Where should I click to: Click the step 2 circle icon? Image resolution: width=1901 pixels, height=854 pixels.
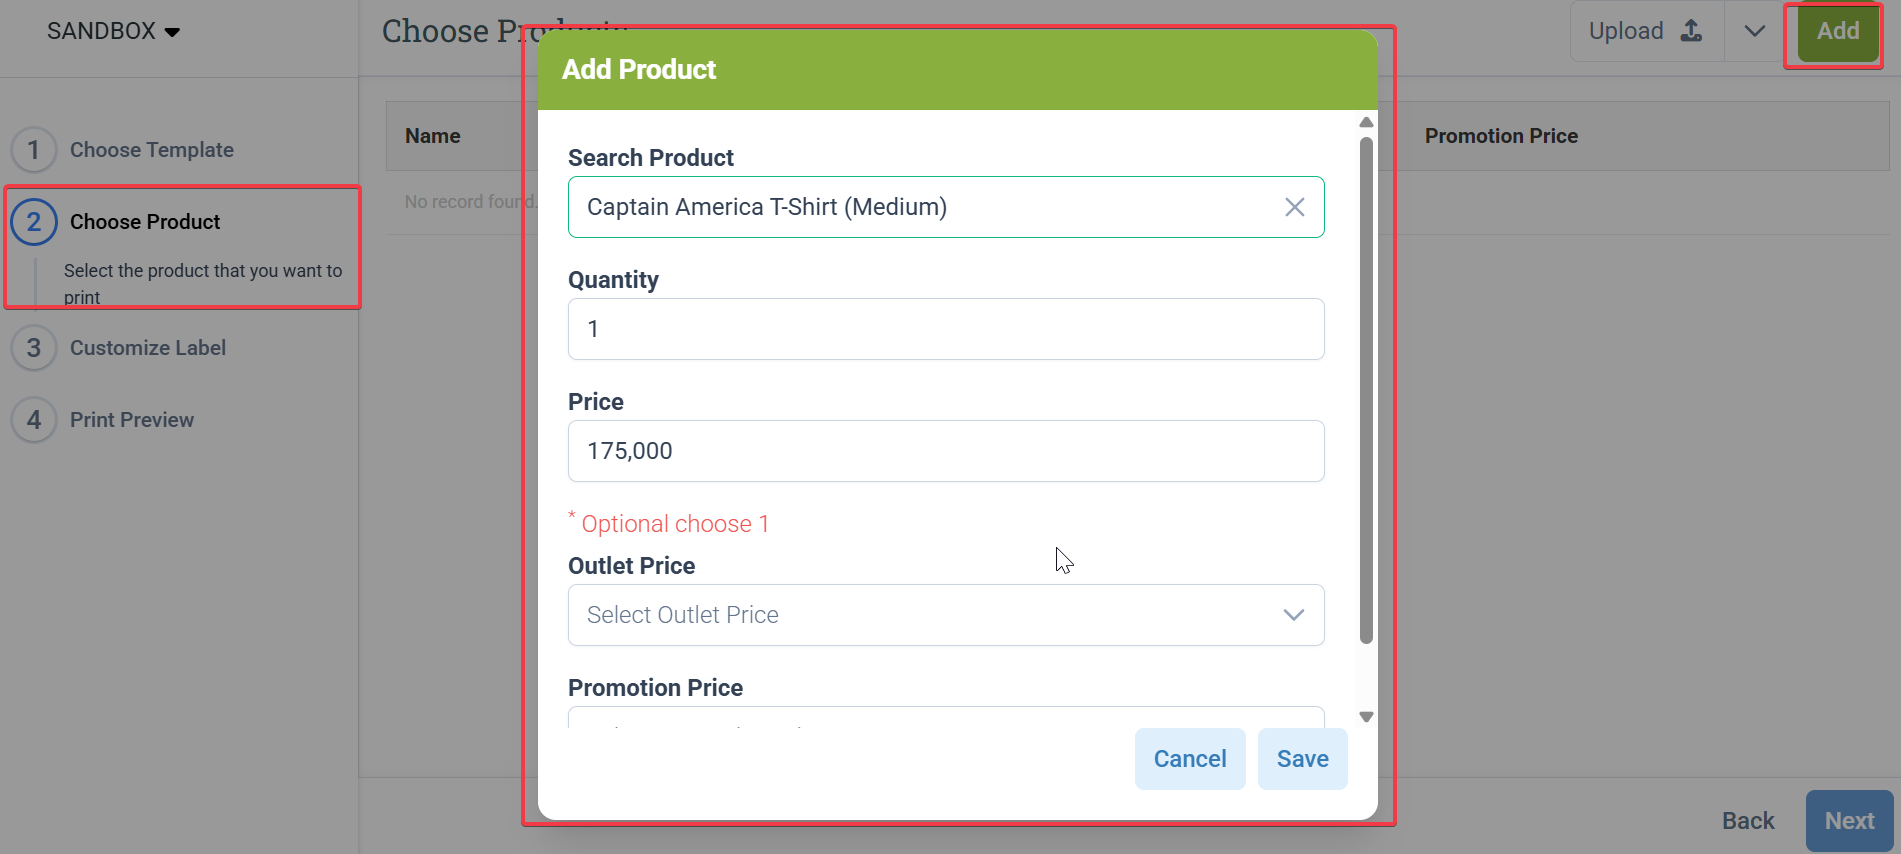tap(34, 222)
